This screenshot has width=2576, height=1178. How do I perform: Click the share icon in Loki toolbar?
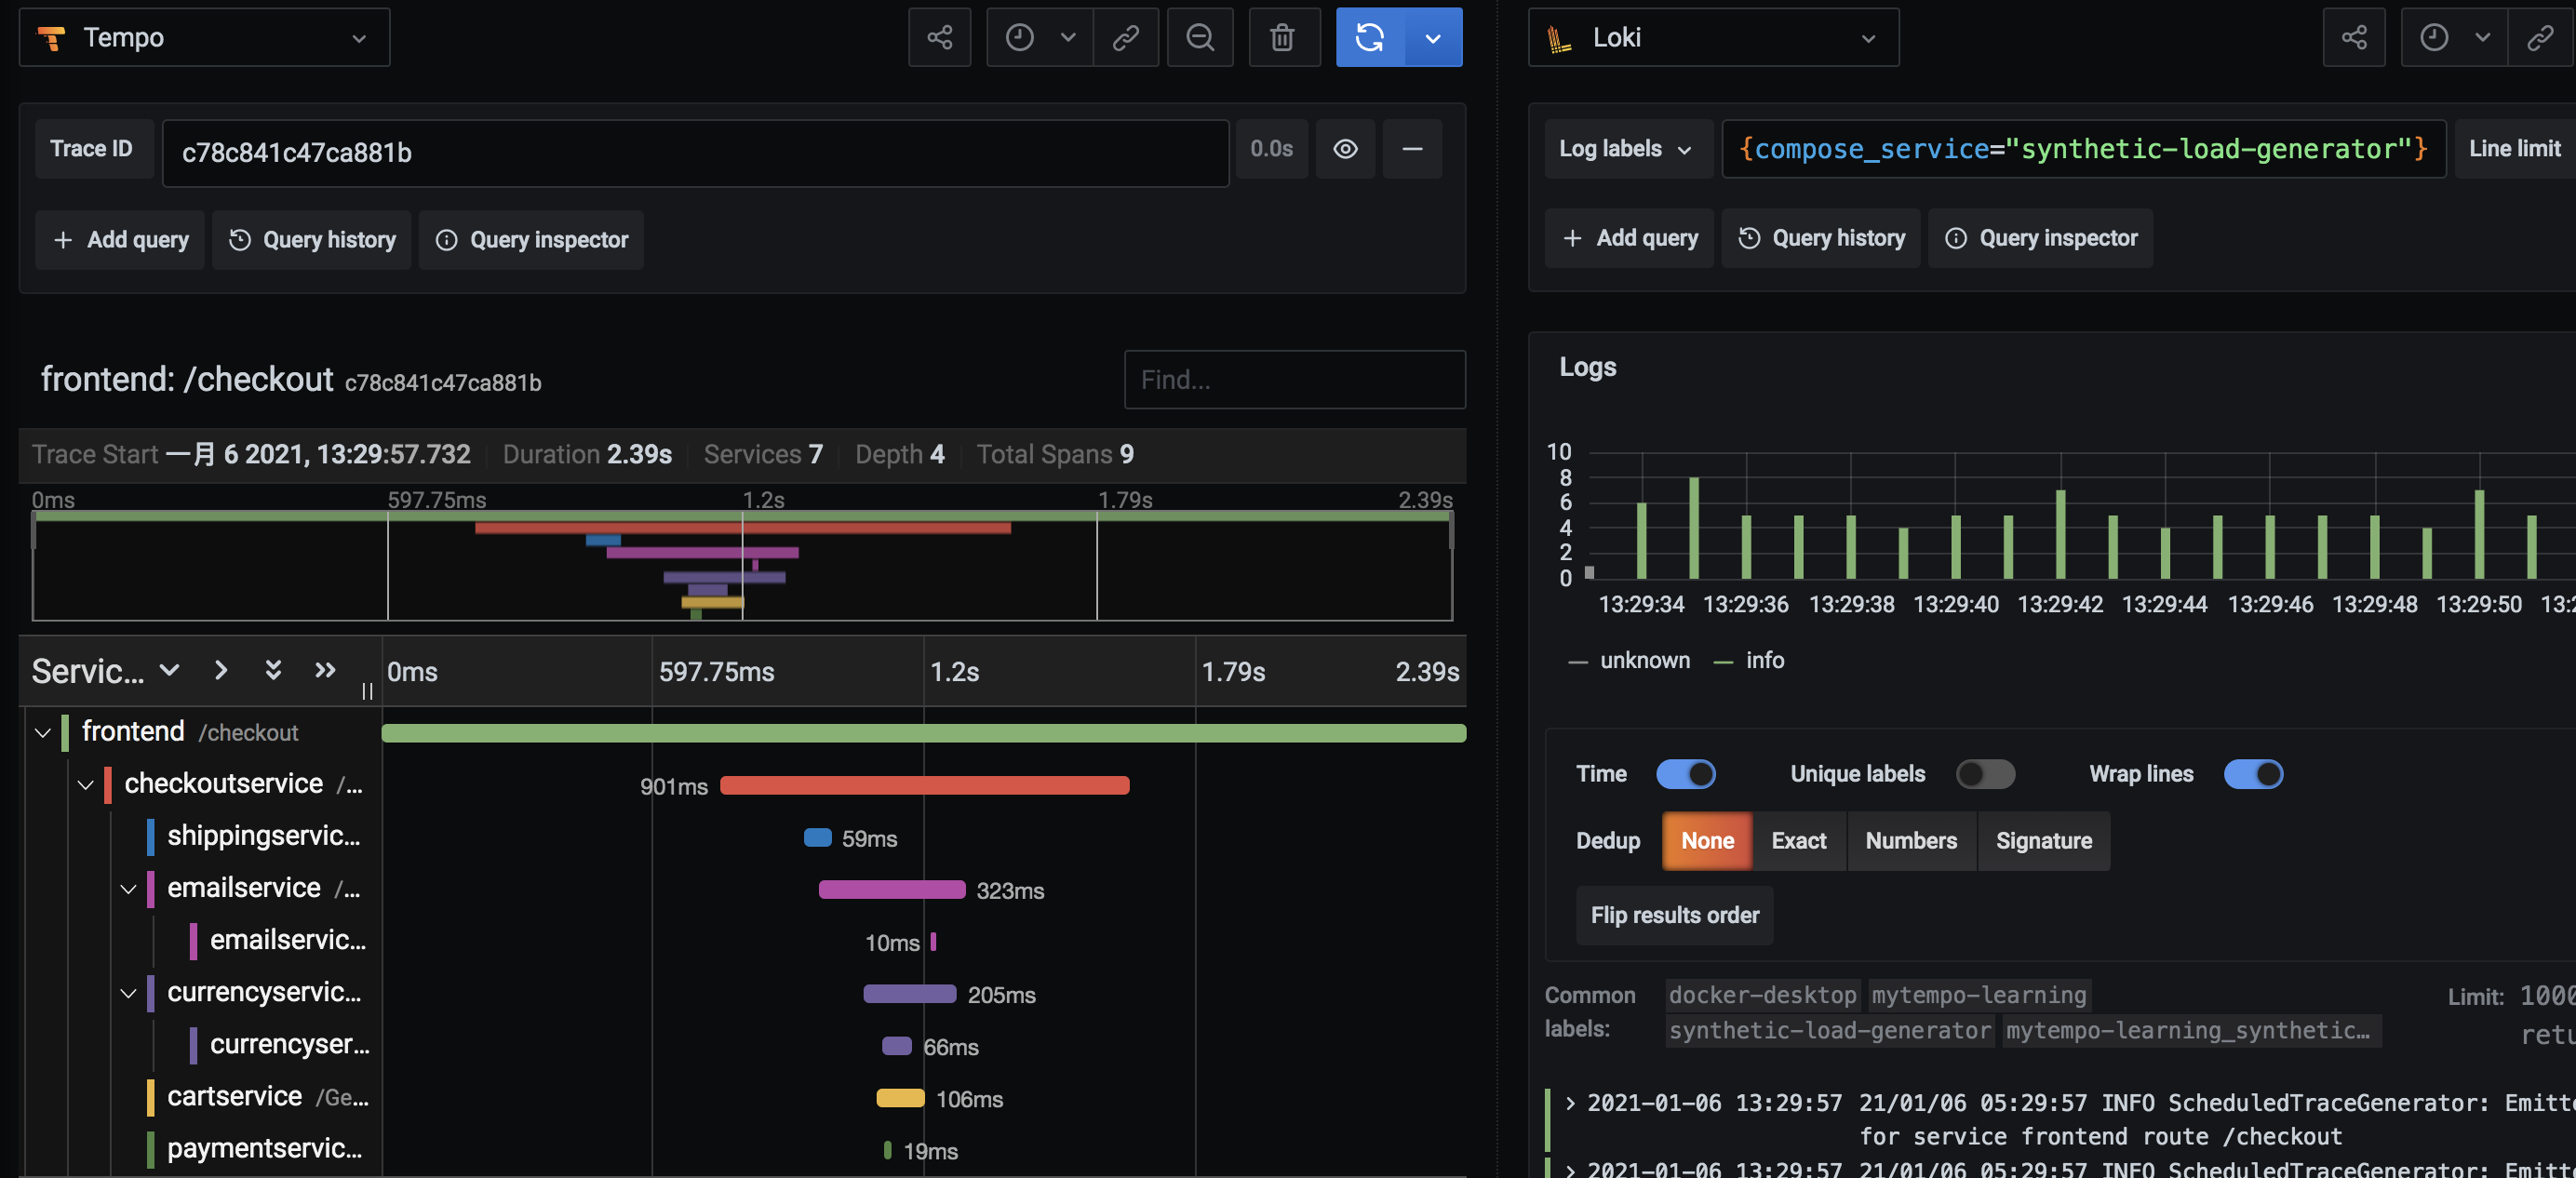2354,38
